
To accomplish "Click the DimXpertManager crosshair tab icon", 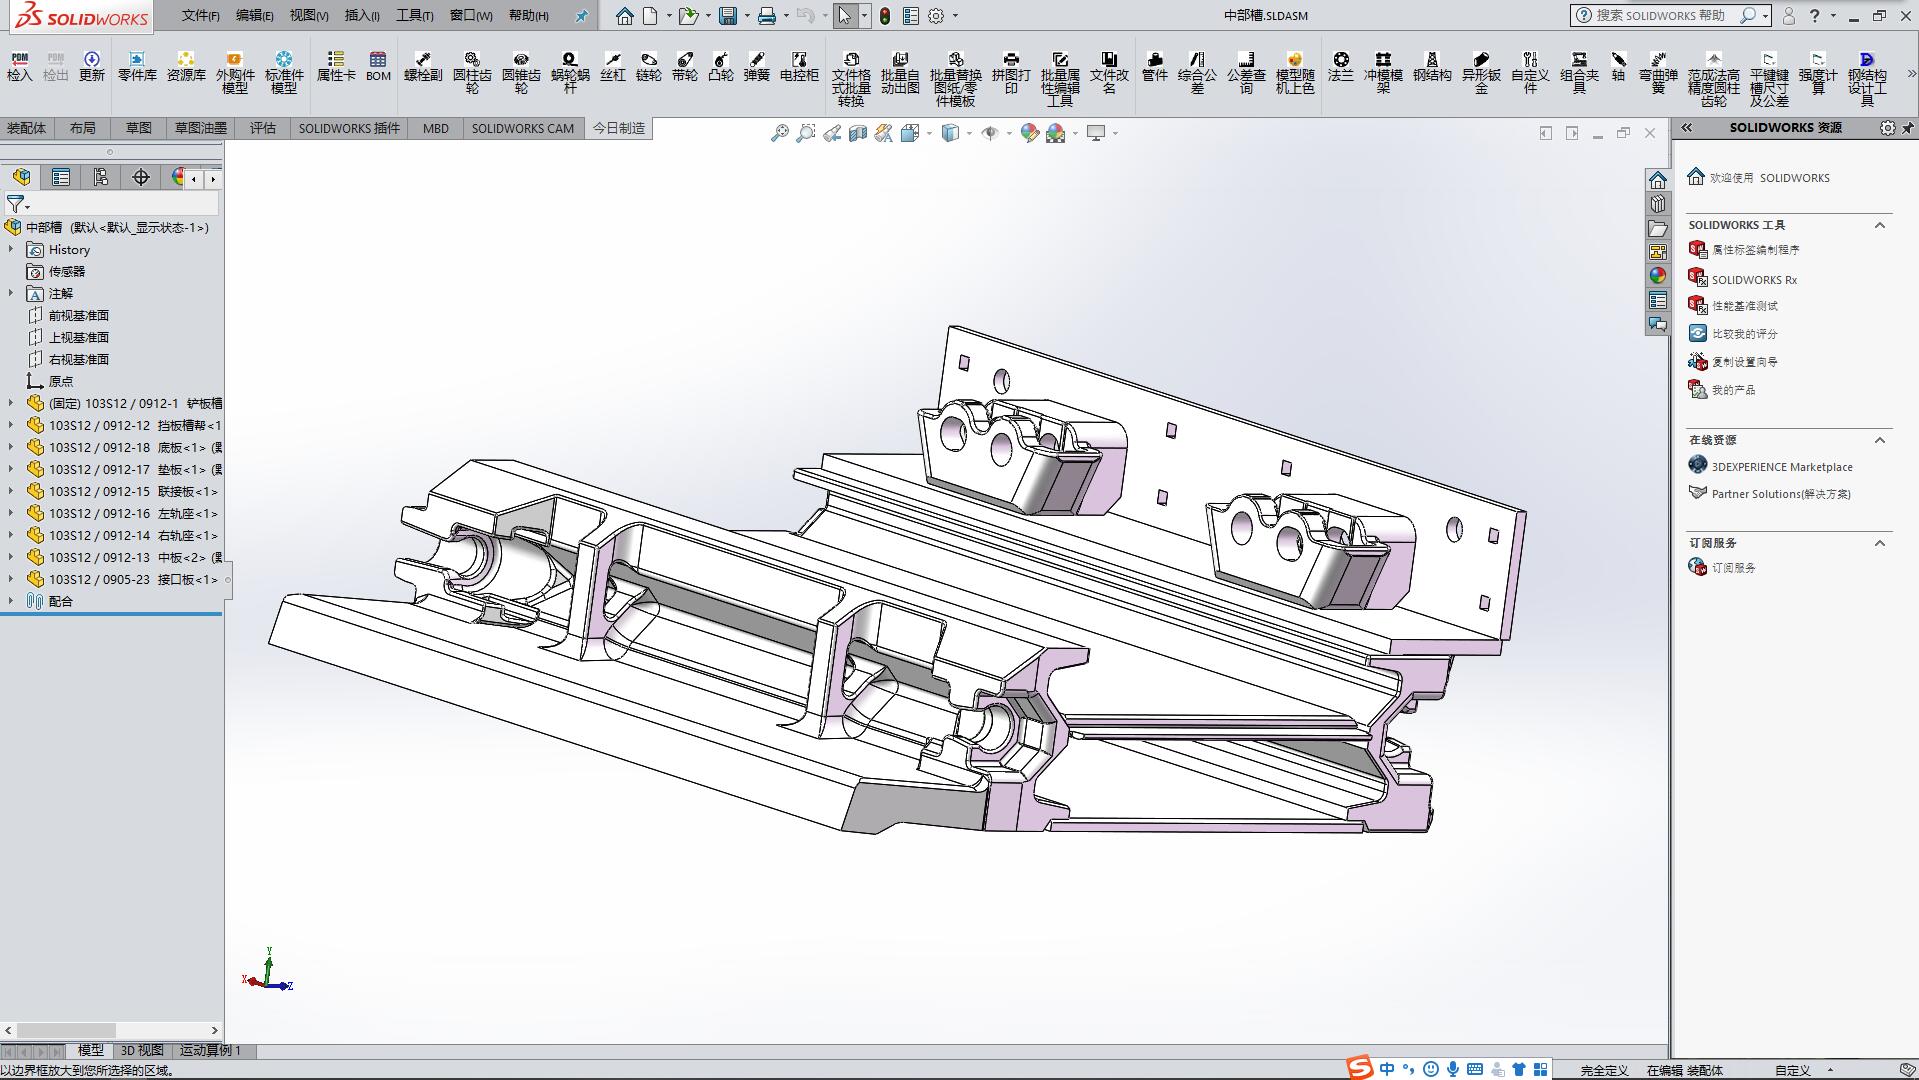I will click(x=141, y=177).
